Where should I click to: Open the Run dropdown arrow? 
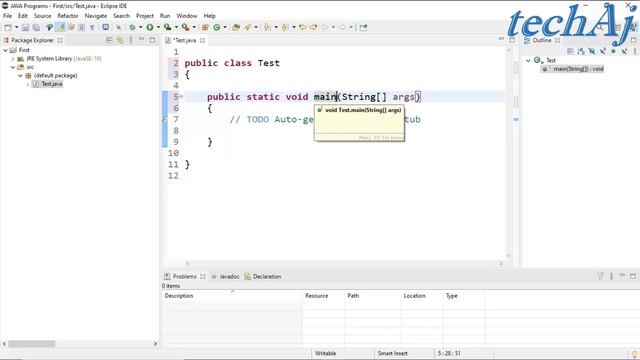click(158, 27)
